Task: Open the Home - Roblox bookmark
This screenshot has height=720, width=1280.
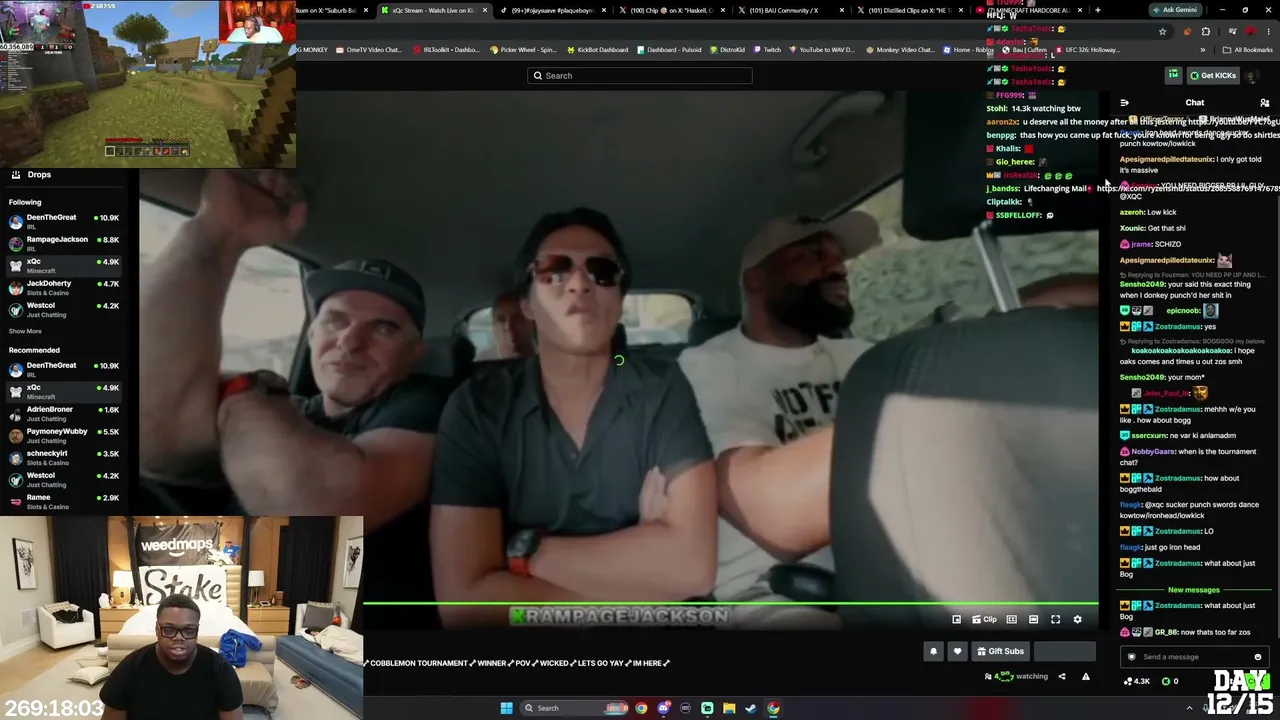Action: point(971,50)
